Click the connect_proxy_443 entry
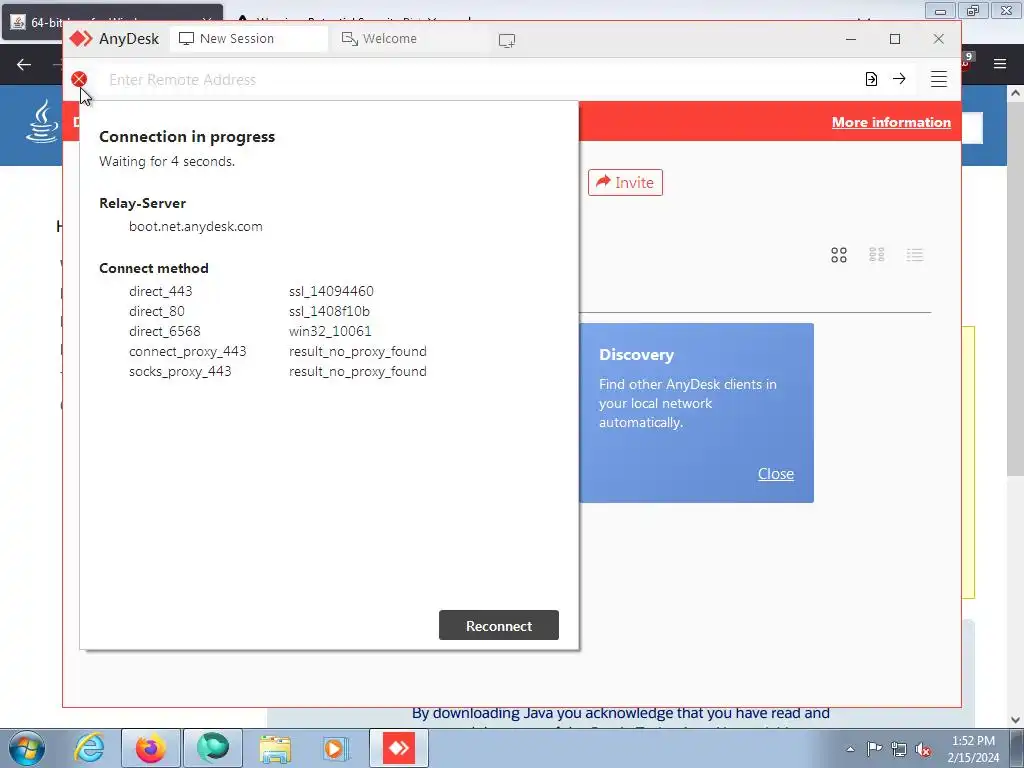1024x768 pixels. tap(187, 351)
